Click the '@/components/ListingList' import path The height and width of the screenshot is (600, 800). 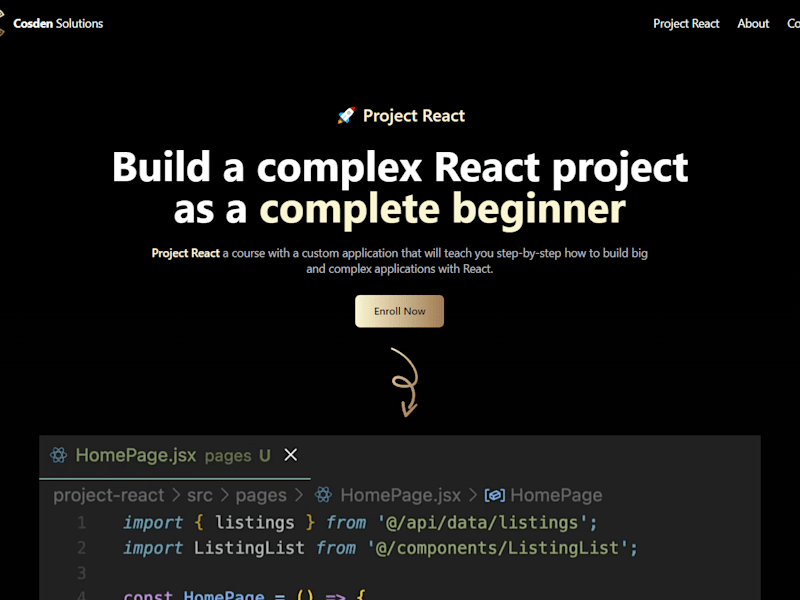(x=497, y=548)
